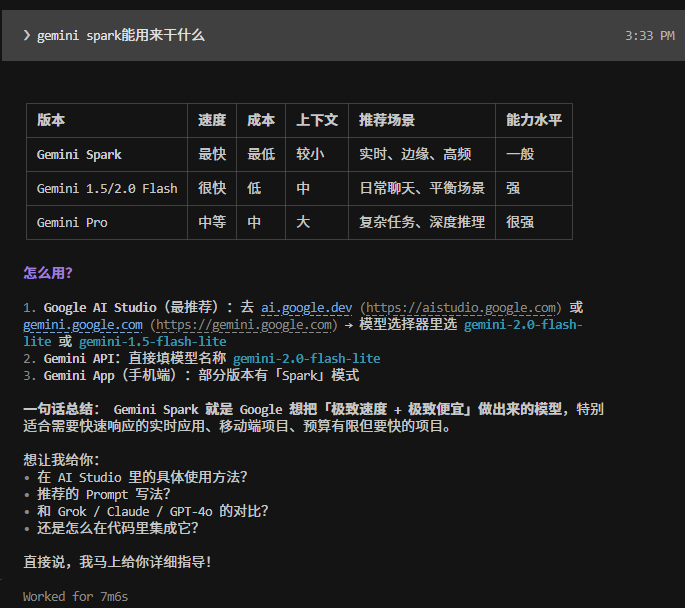
Task: Open the ai.google.dev link
Action: point(306,307)
